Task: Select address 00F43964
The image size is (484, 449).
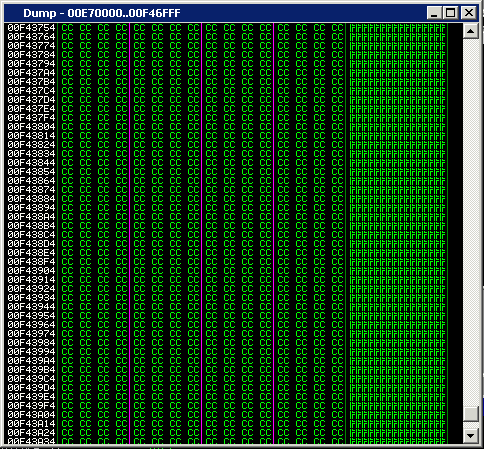Action: [x=31, y=325]
